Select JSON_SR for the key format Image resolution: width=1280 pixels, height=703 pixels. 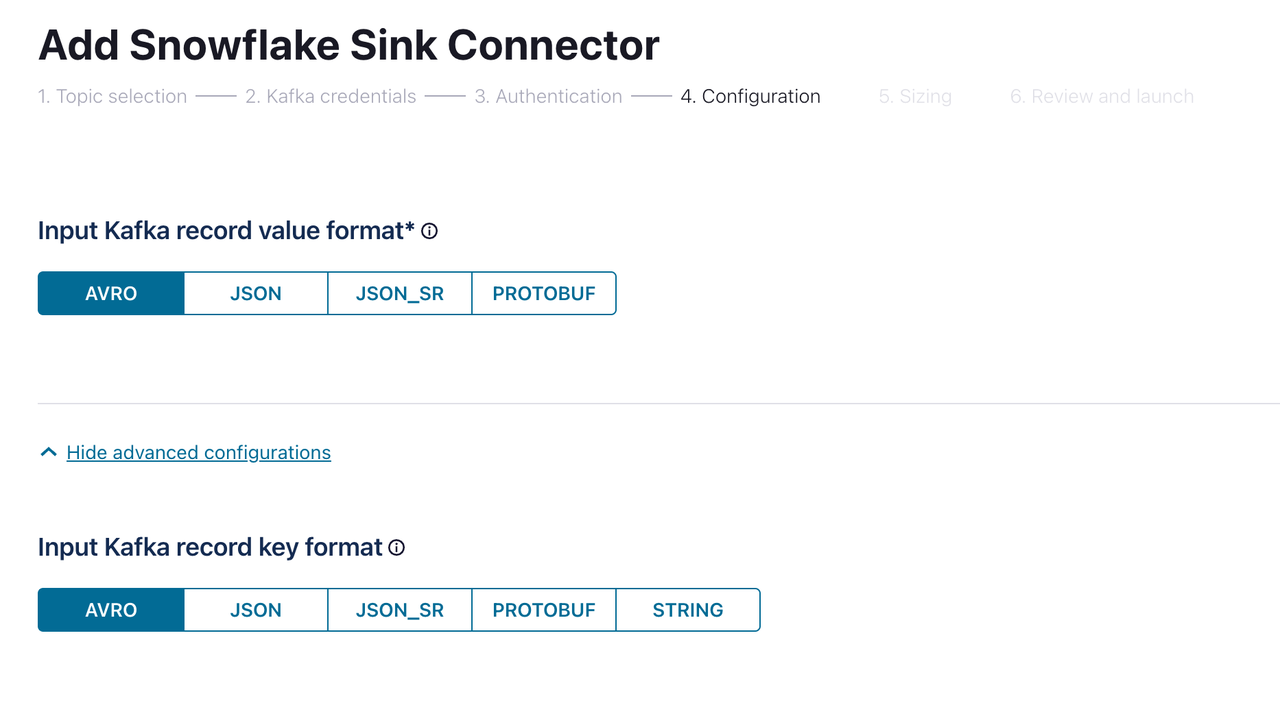point(399,609)
